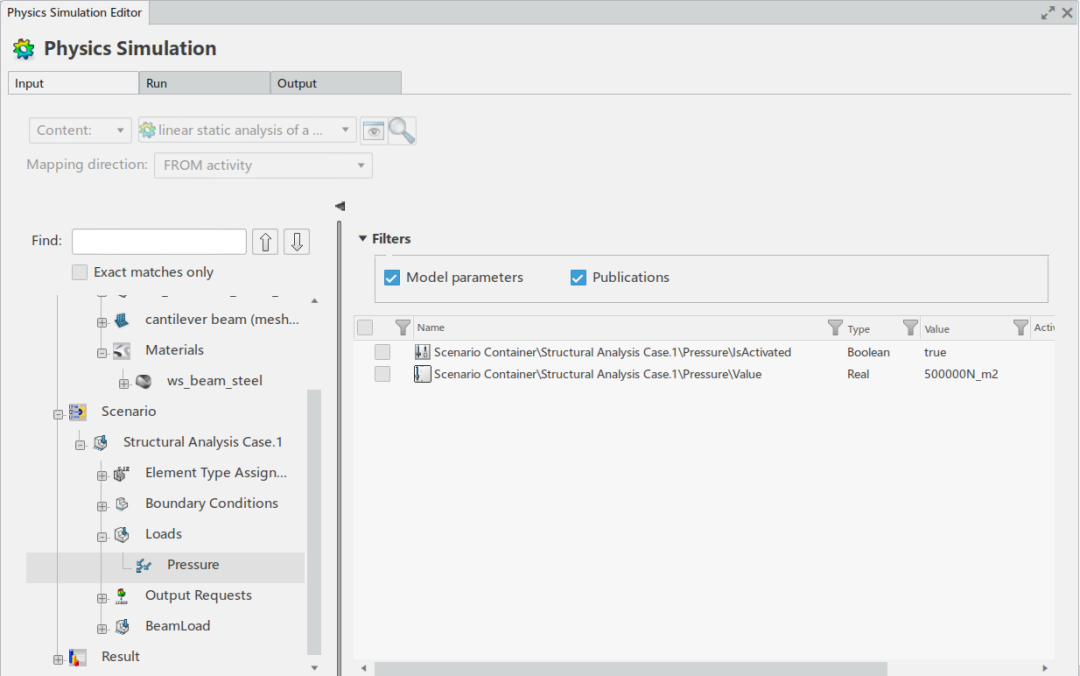Switch to the Run tab
This screenshot has height=676, width=1080.
(205, 83)
